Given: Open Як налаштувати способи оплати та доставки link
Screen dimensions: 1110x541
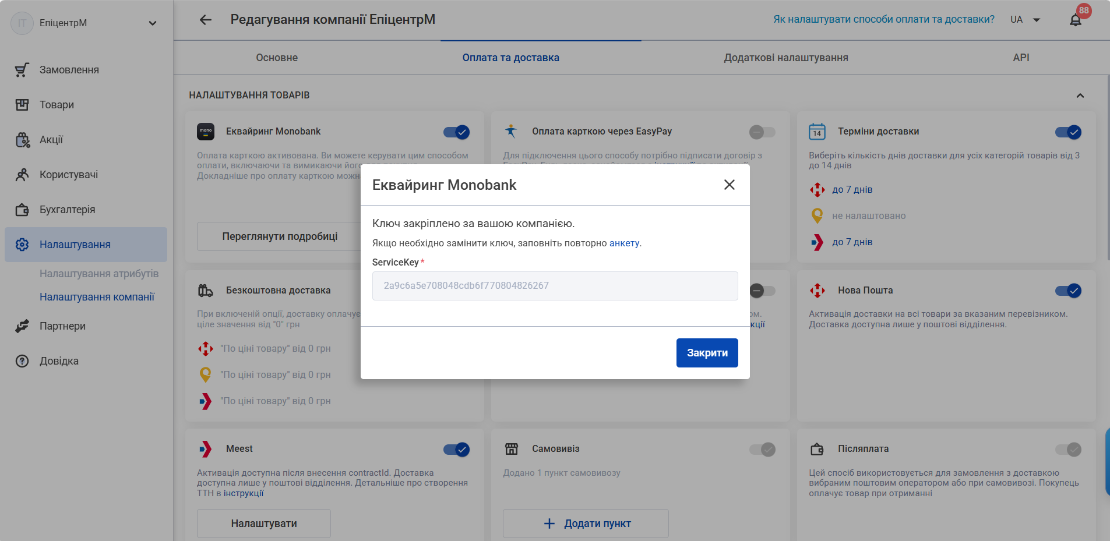Looking at the screenshot, I should point(884,20).
